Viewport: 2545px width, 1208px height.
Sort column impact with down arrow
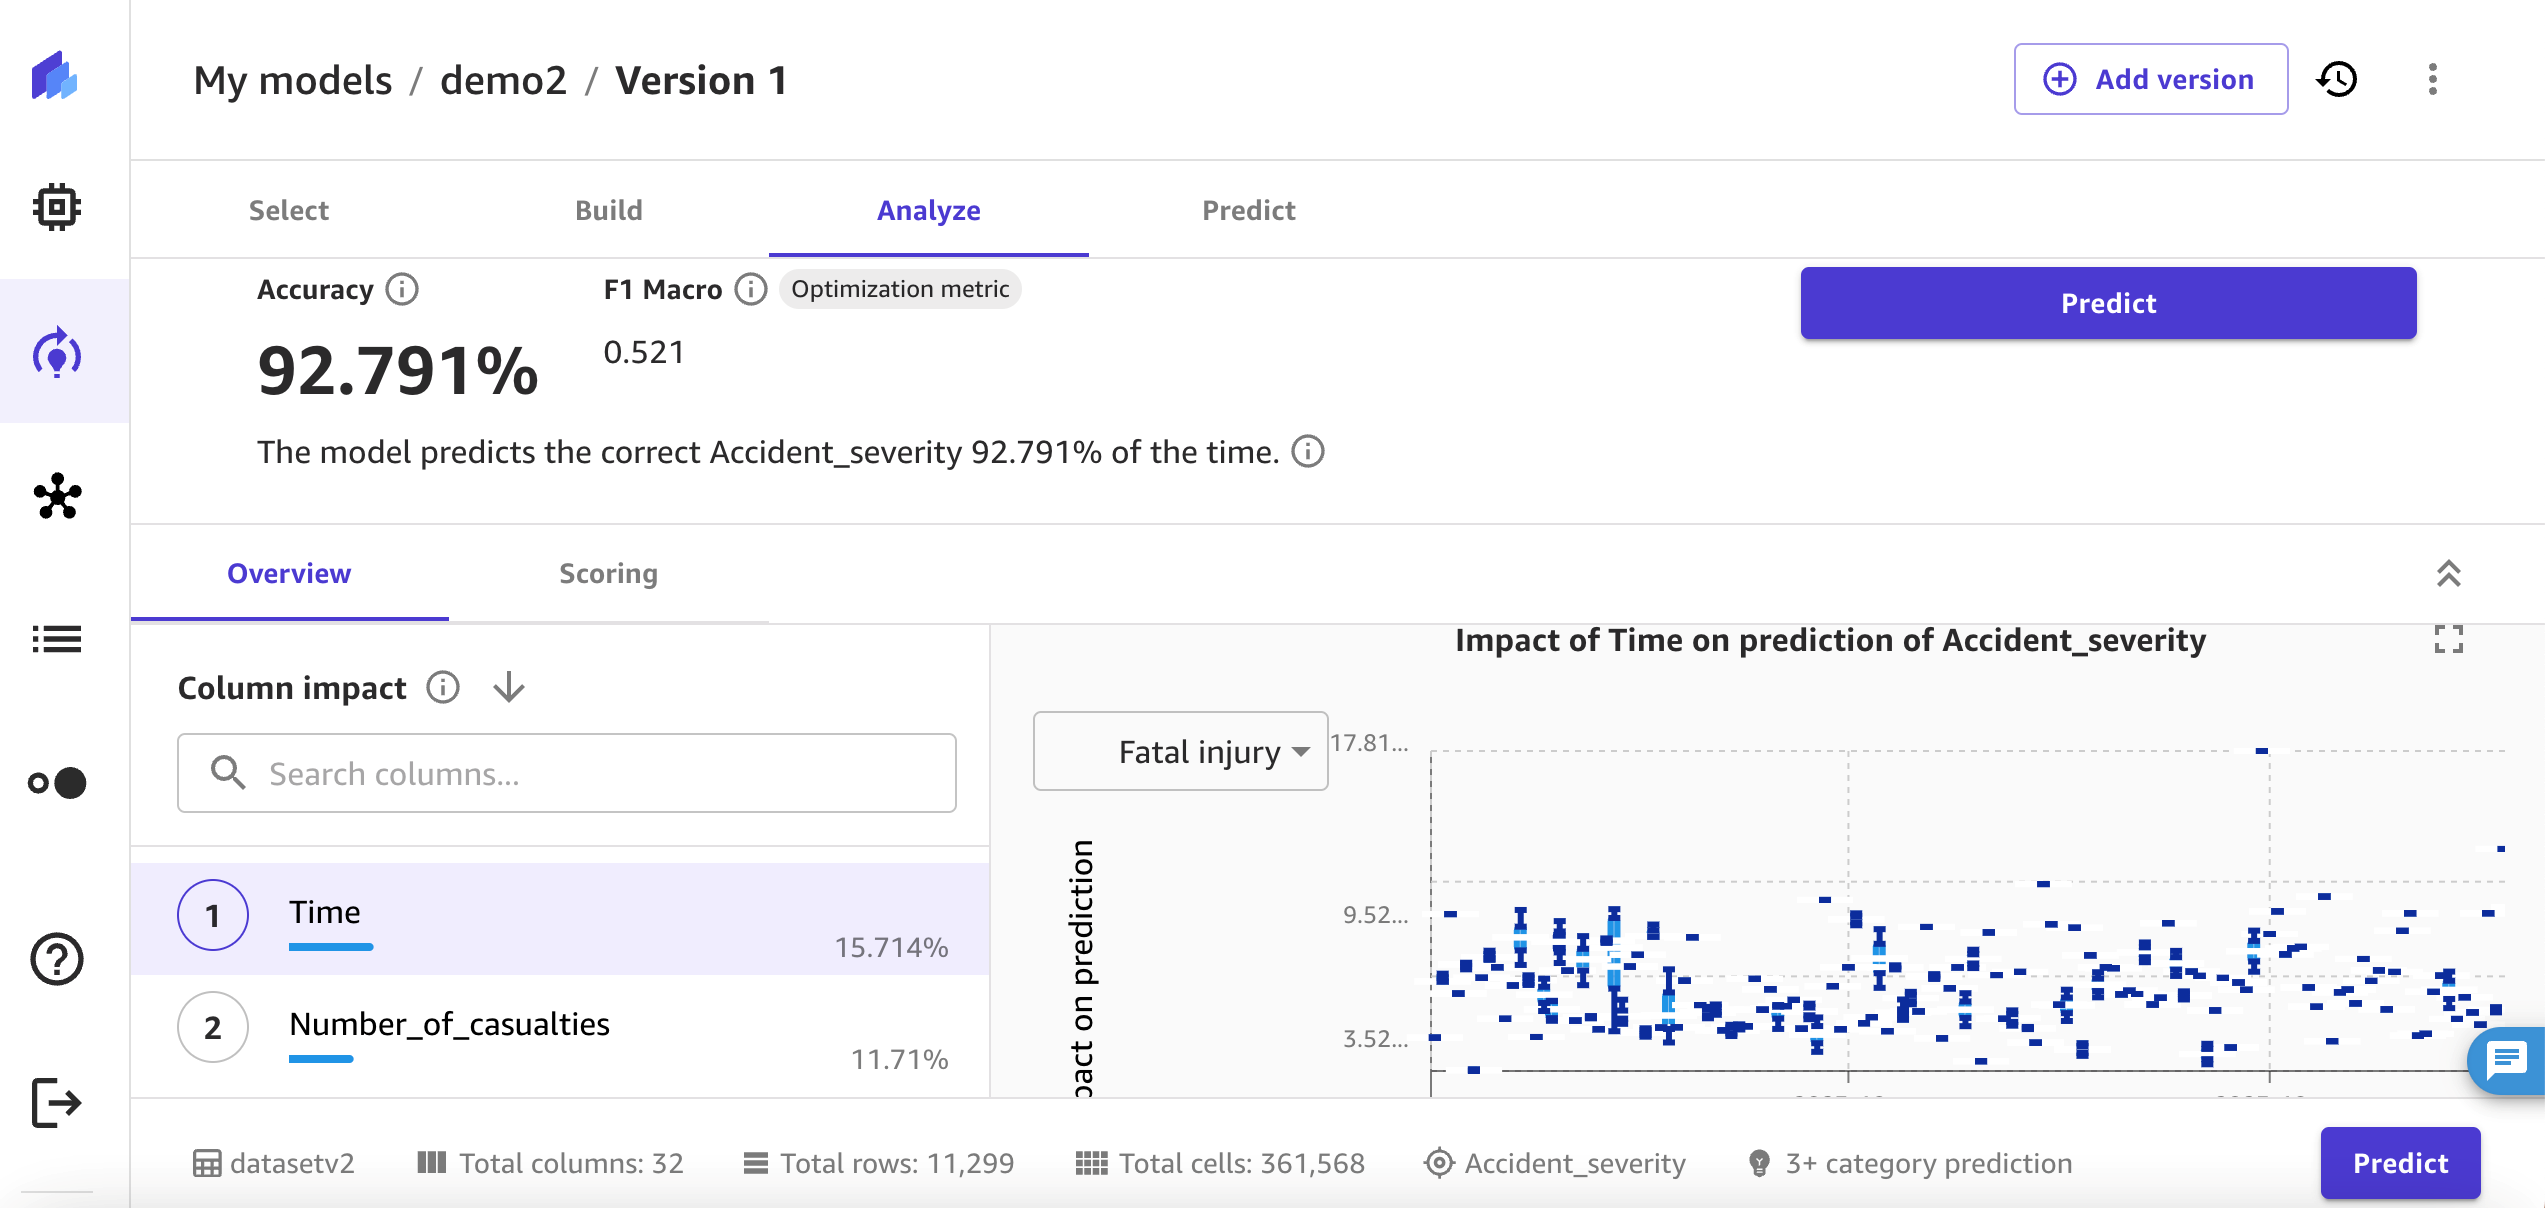point(509,688)
